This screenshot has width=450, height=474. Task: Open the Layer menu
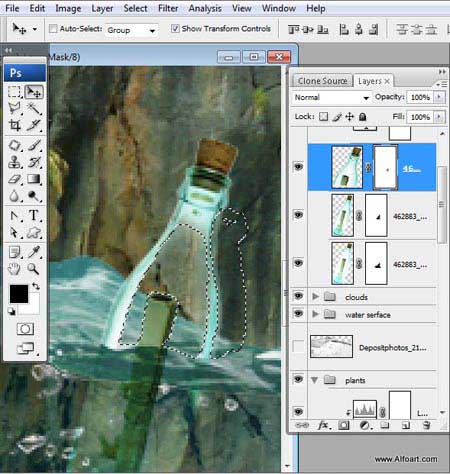pyautogui.click(x=102, y=8)
